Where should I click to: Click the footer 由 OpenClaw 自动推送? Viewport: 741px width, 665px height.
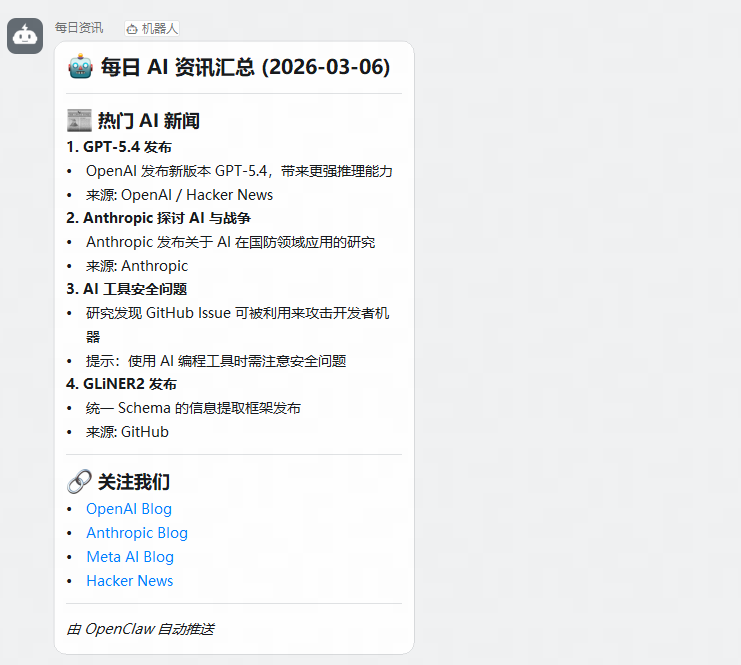point(140,629)
